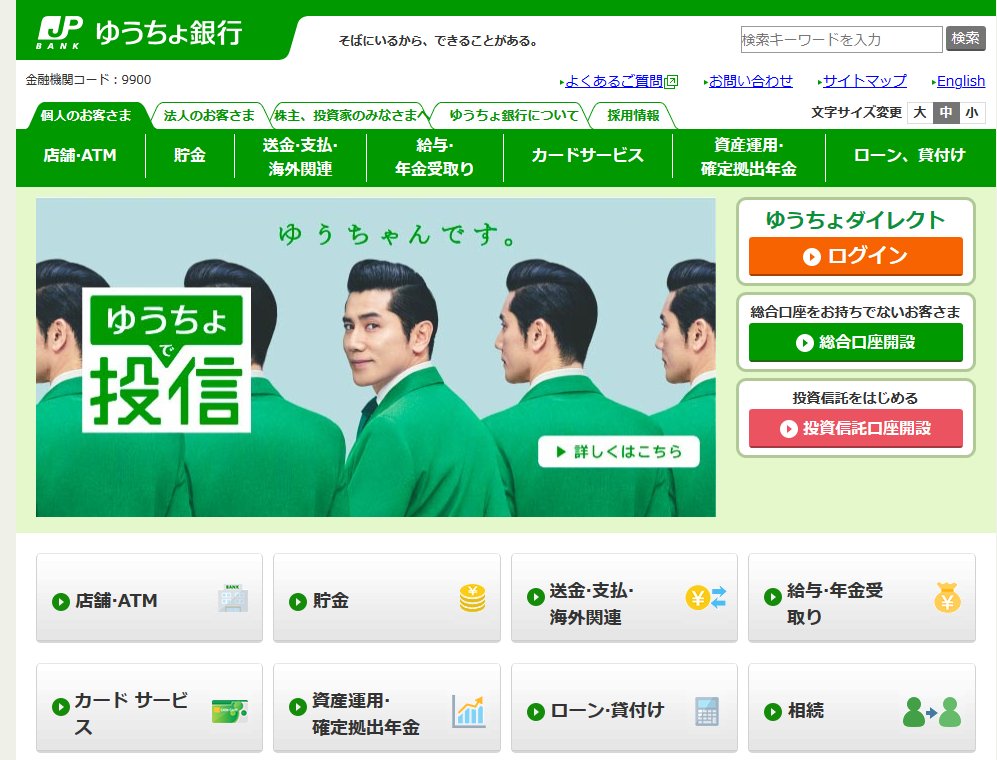Click the external link icon beside よくあるご質問
The height and width of the screenshot is (760, 997).
[x=671, y=81]
